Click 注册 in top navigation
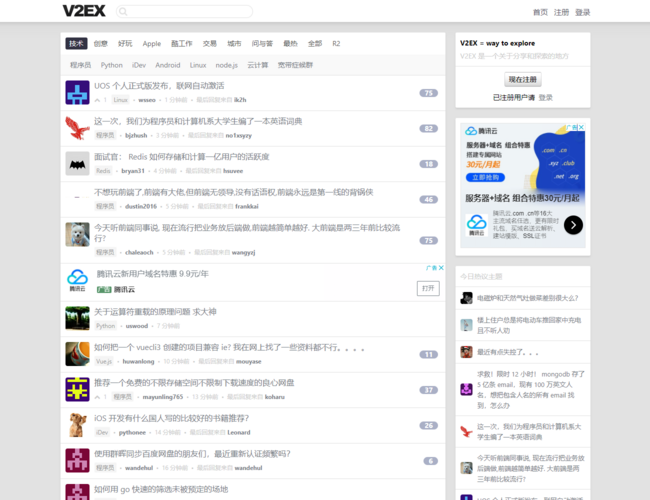 [x=561, y=12]
